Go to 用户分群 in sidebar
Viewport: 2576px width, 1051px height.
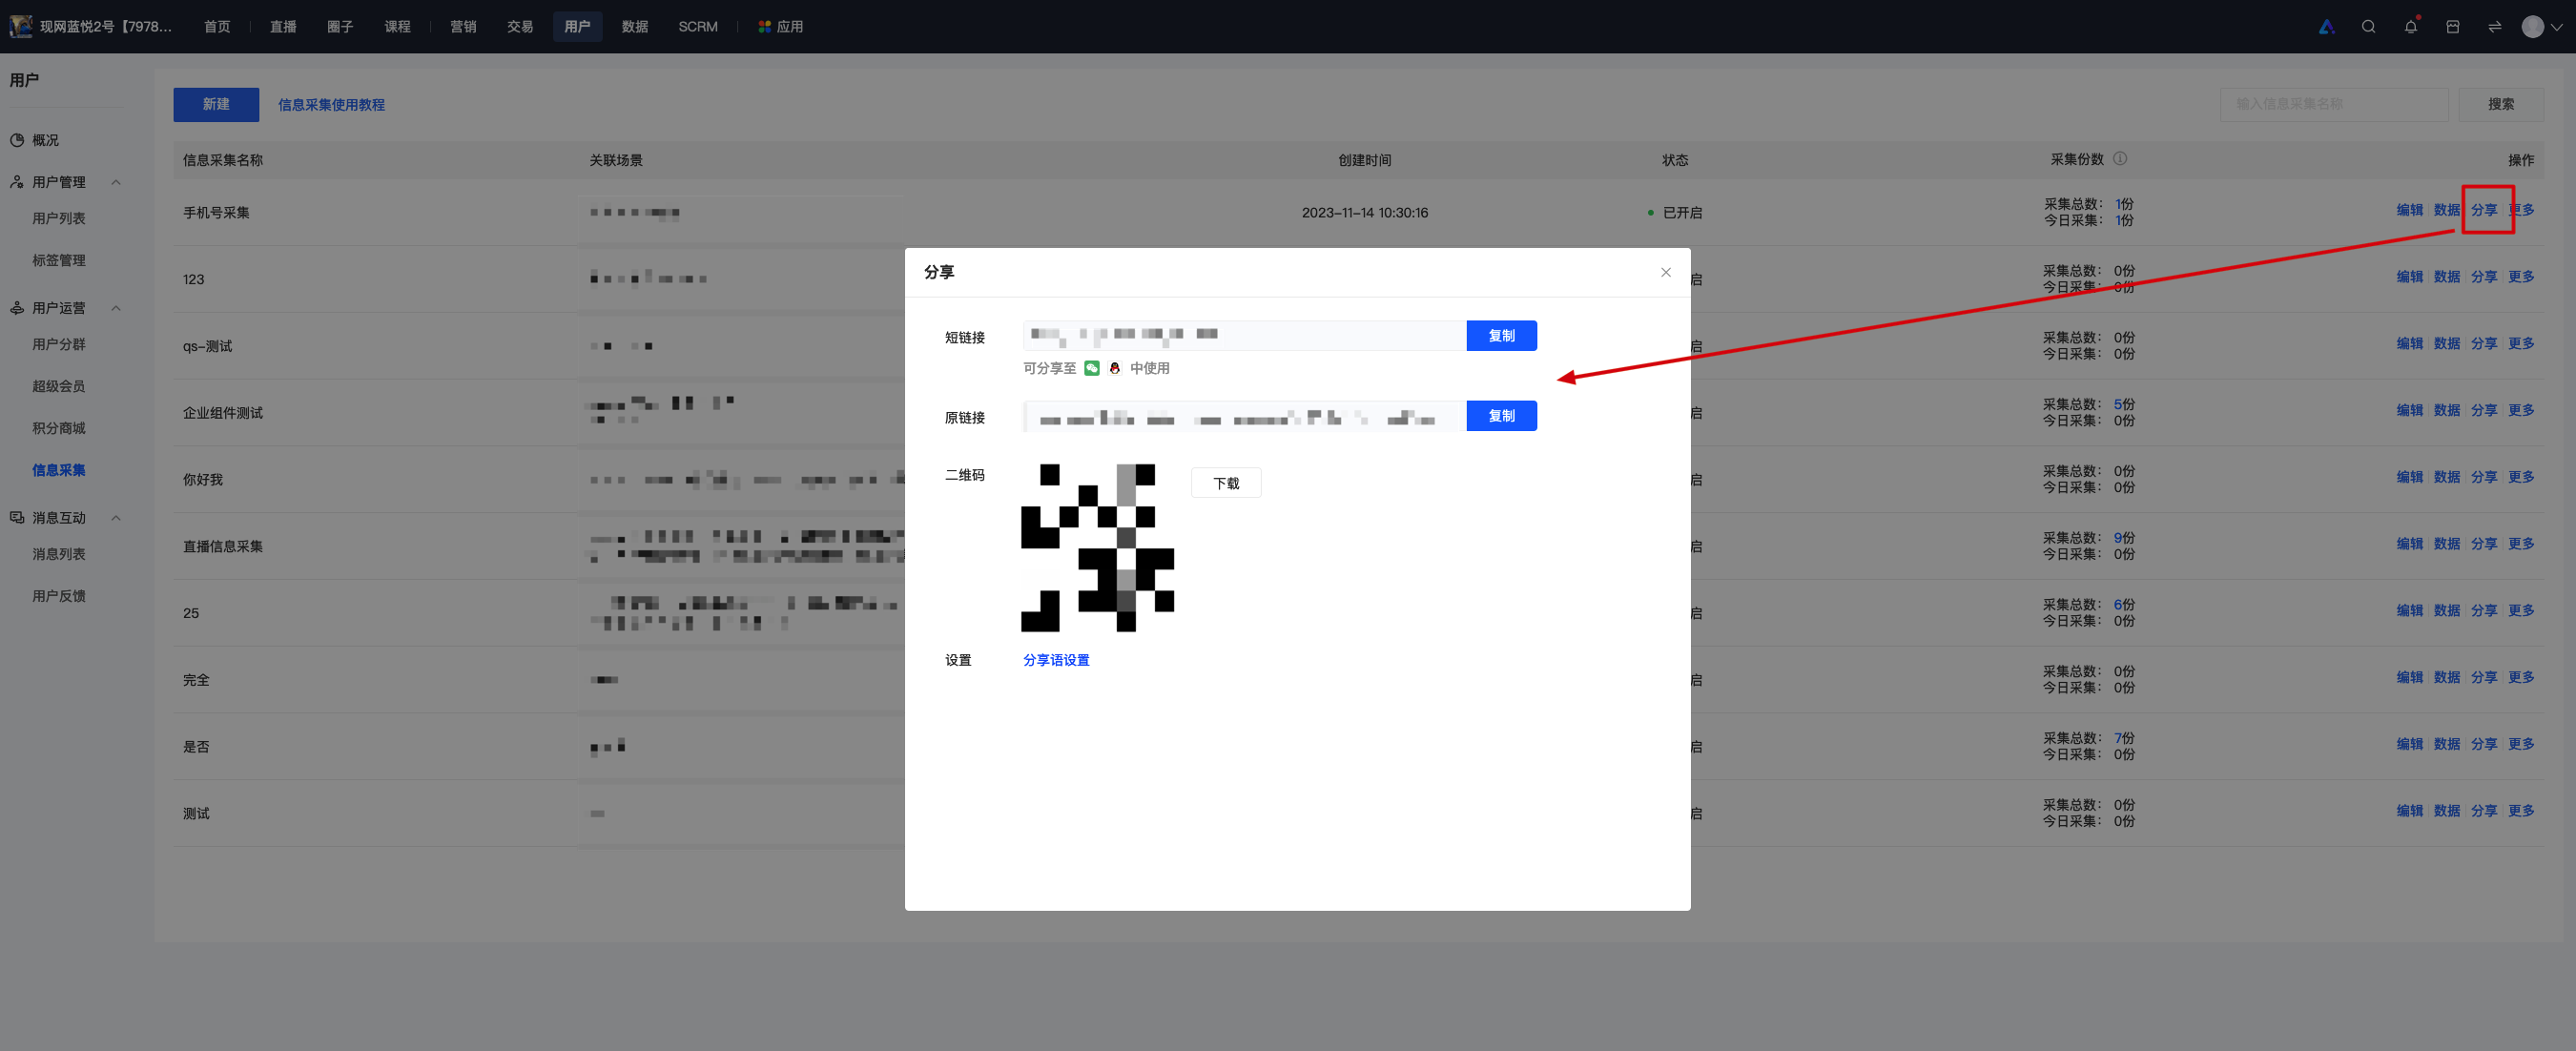pyautogui.click(x=58, y=344)
